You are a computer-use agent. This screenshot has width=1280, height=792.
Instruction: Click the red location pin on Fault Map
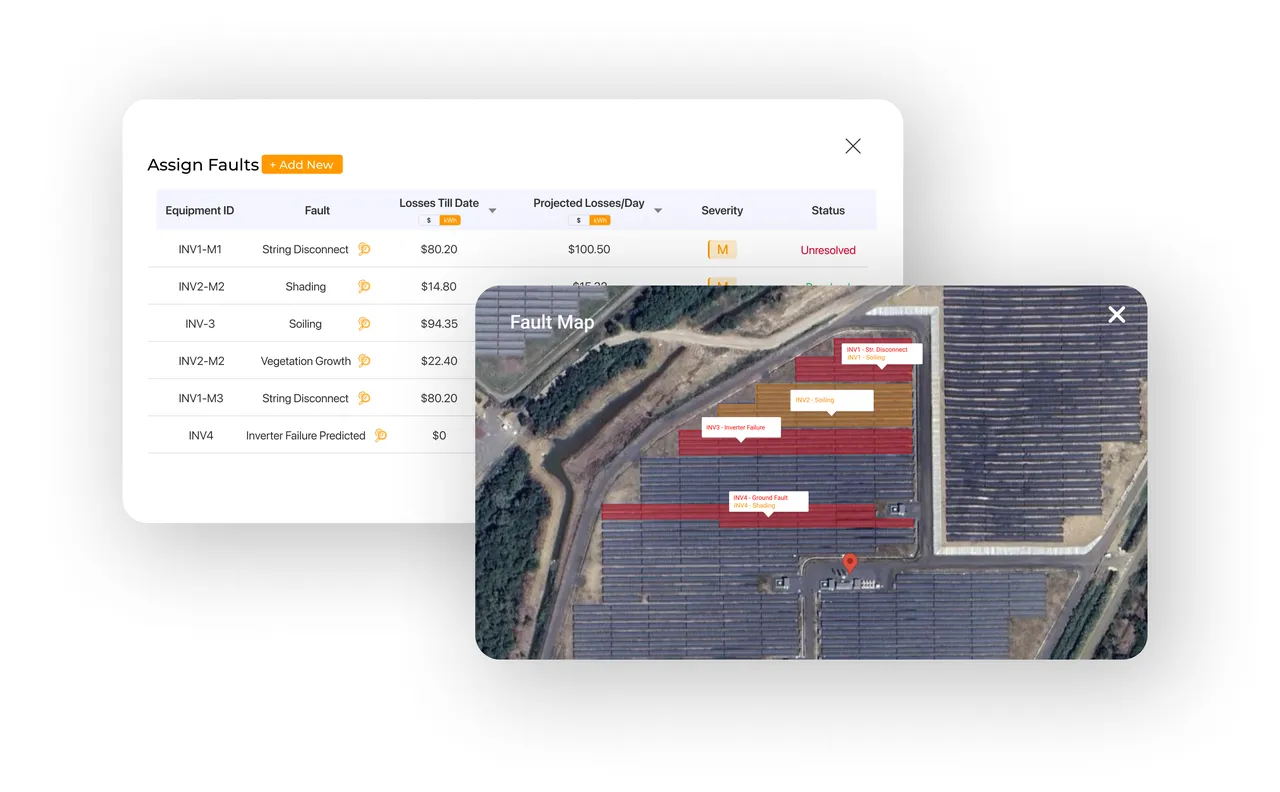pyautogui.click(x=850, y=564)
